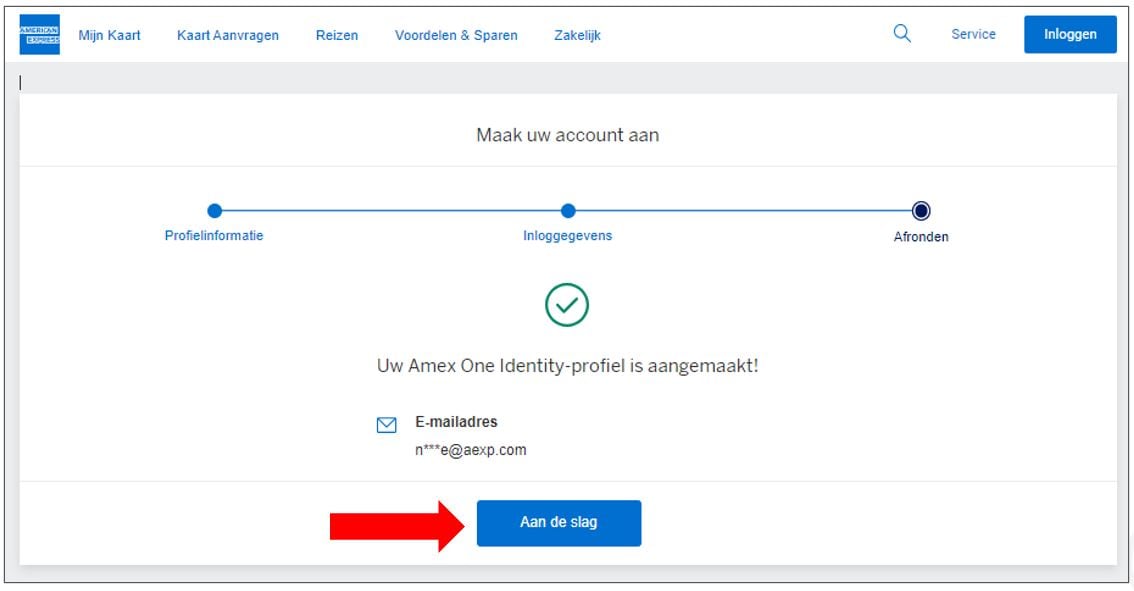
Task: Select the Afronden step dot
Action: (x=921, y=211)
